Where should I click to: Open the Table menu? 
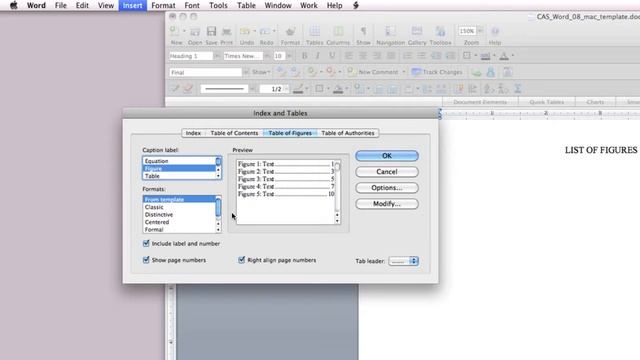click(x=246, y=5)
